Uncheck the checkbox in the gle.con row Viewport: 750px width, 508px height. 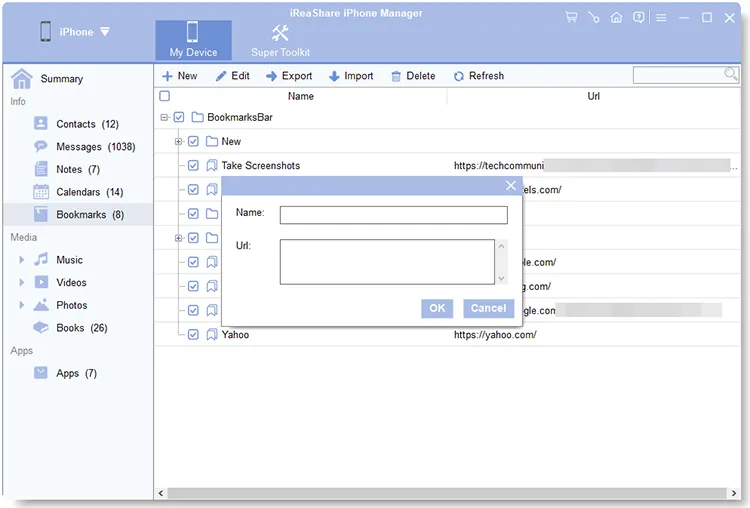193,310
